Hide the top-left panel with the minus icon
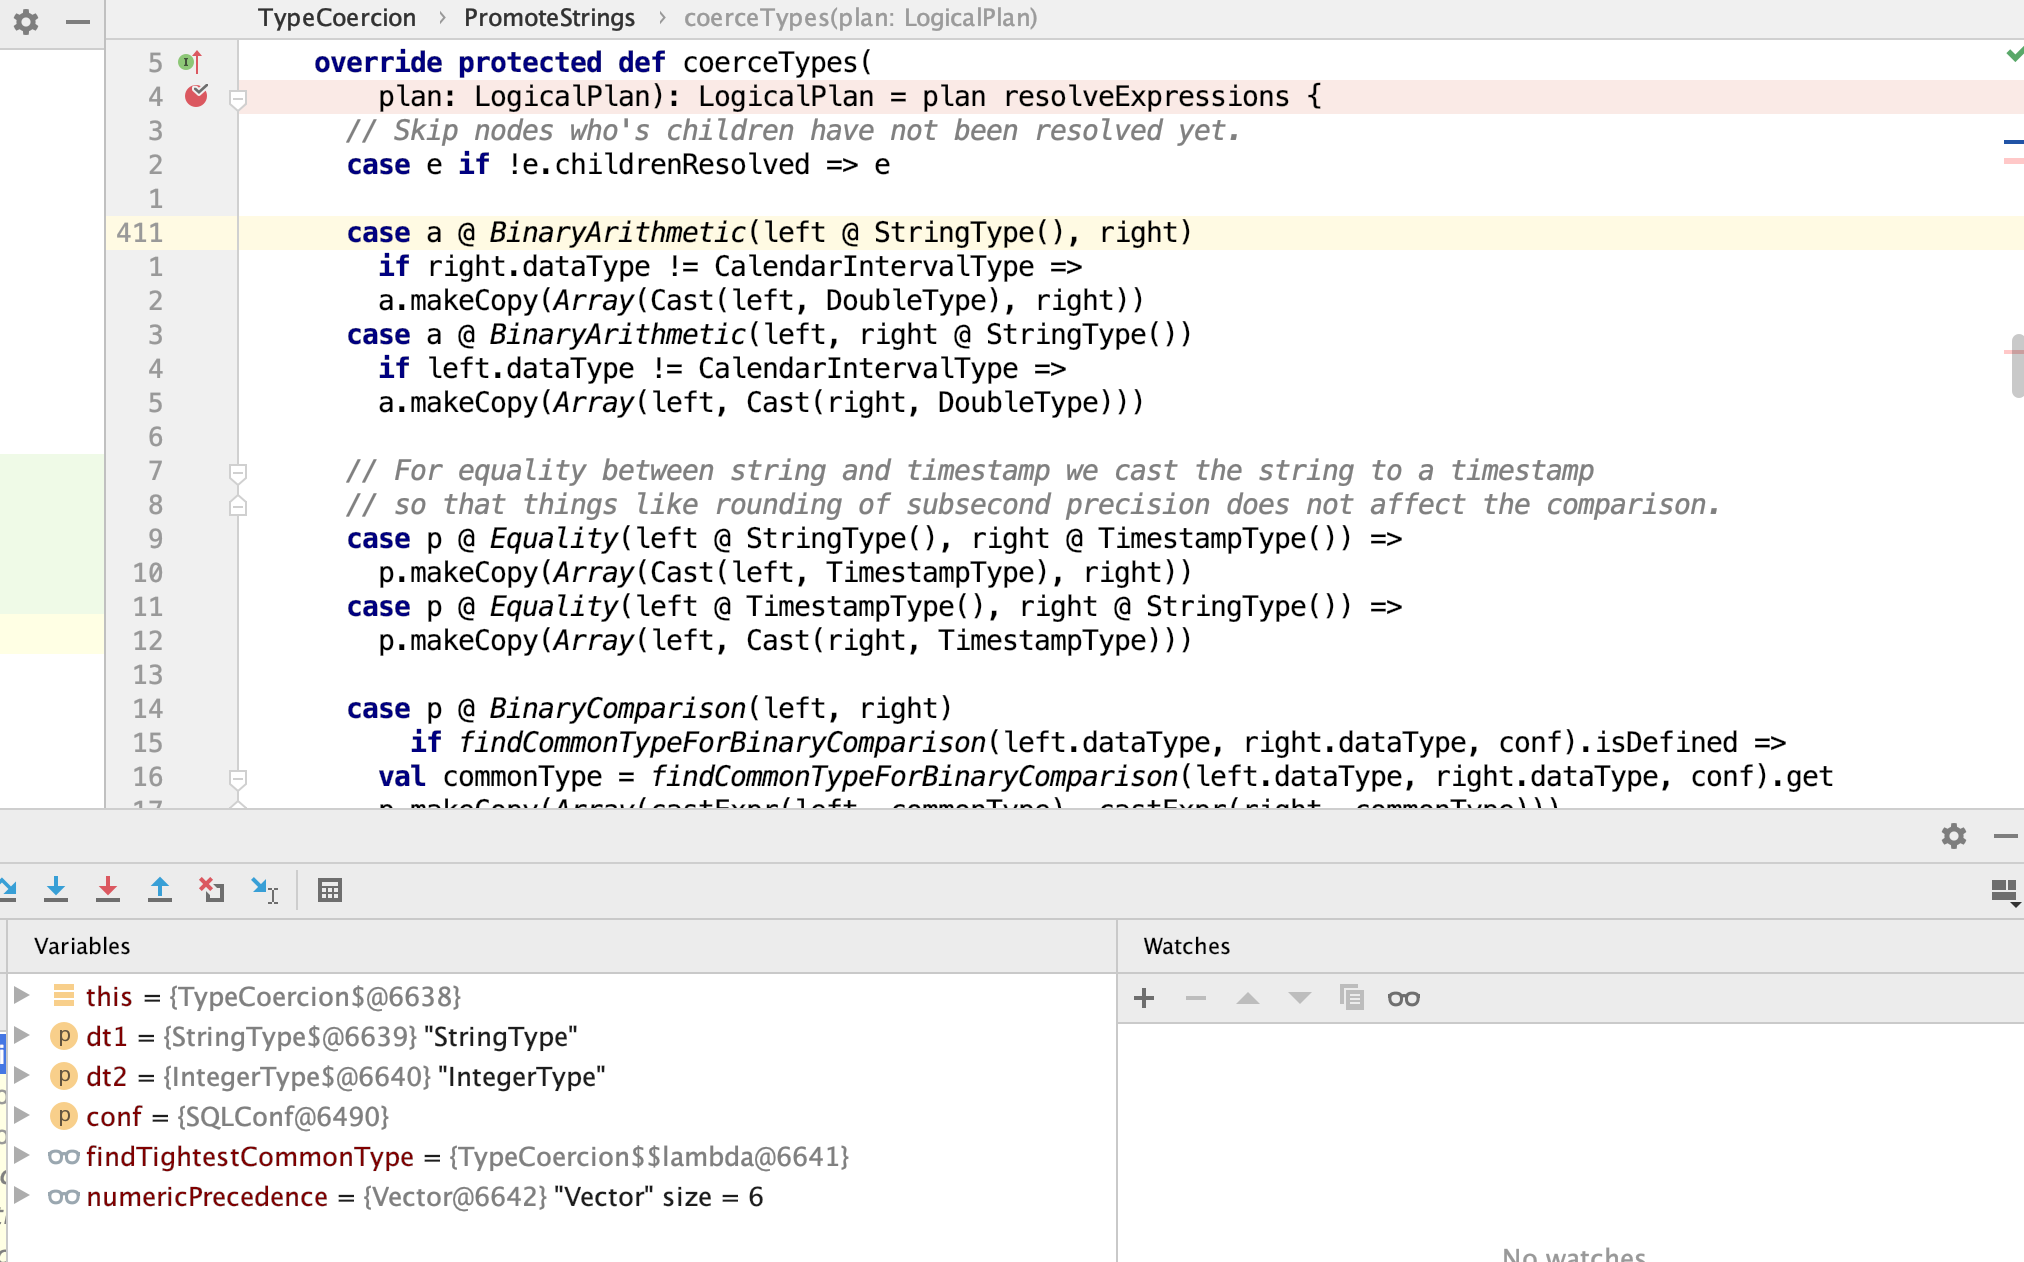This screenshot has height=1262, width=2024. pyautogui.click(x=77, y=21)
